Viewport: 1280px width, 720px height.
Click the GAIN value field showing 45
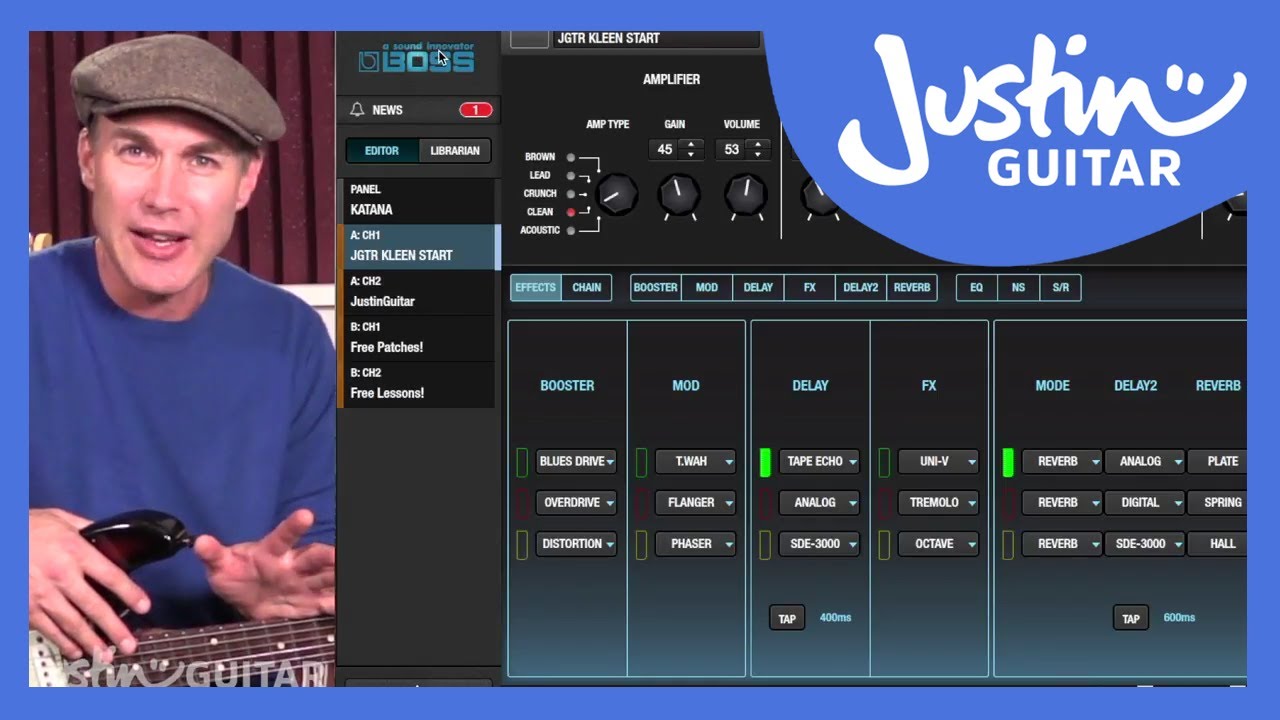click(665, 149)
